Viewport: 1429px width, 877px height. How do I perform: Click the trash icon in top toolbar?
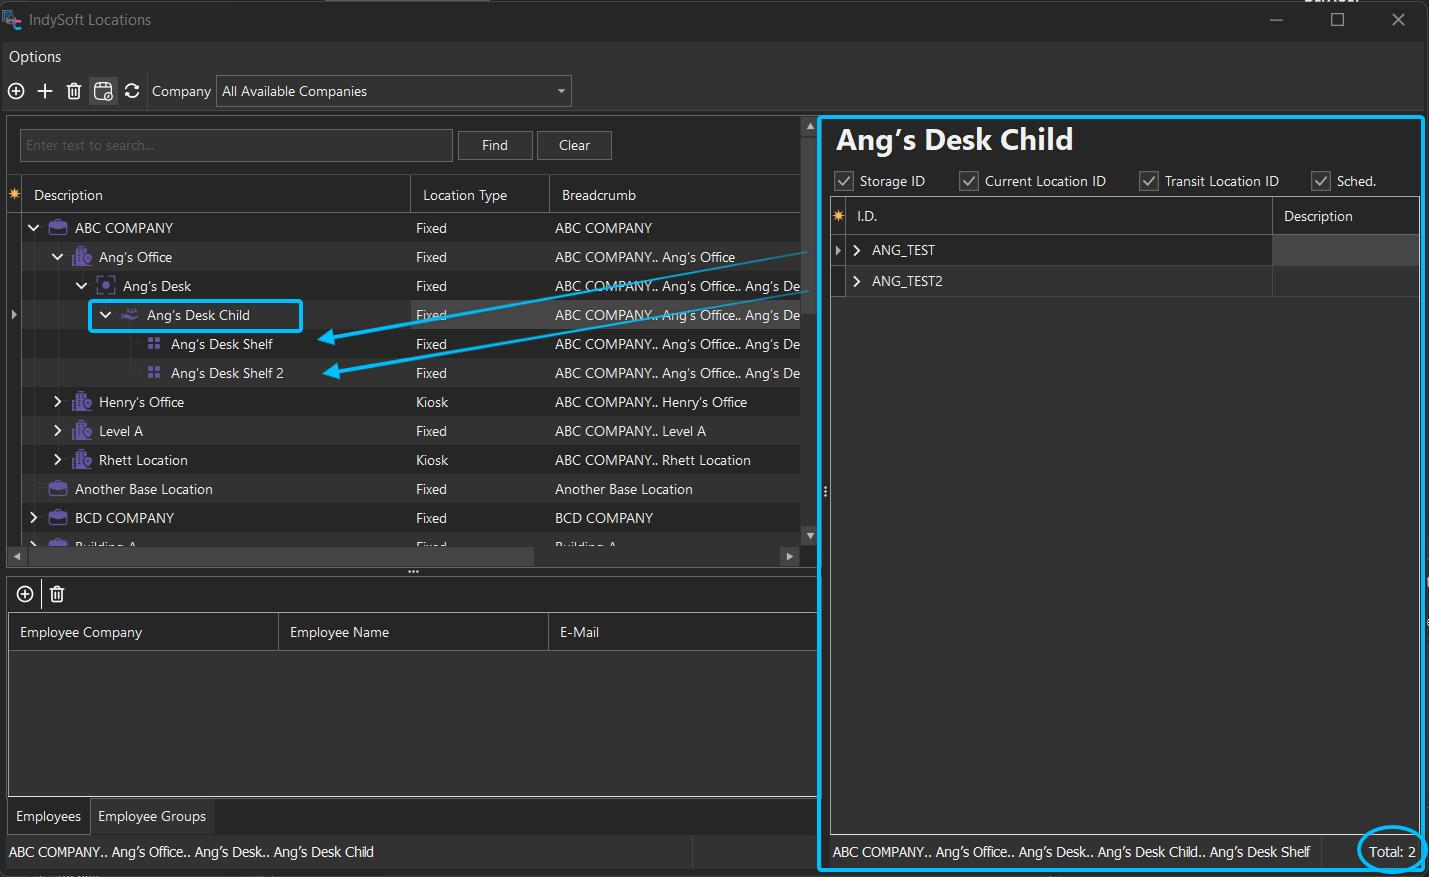[x=74, y=91]
